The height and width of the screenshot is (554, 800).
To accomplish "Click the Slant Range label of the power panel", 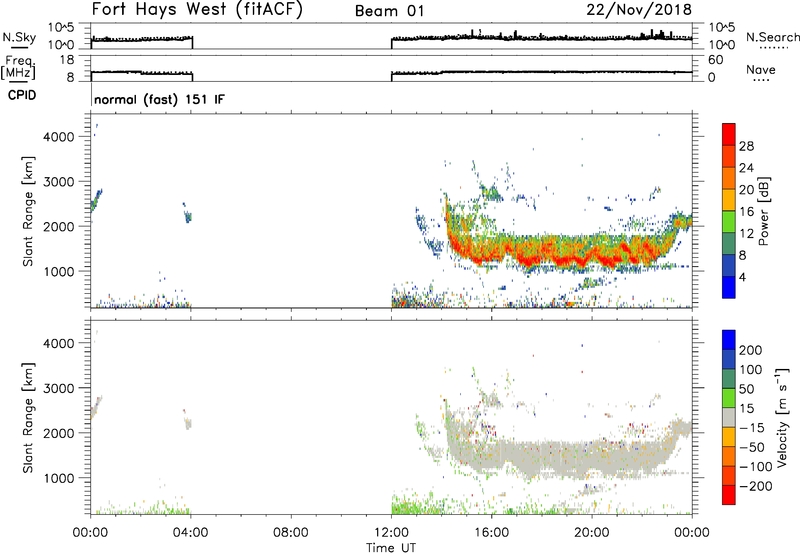I will coord(28,211).
